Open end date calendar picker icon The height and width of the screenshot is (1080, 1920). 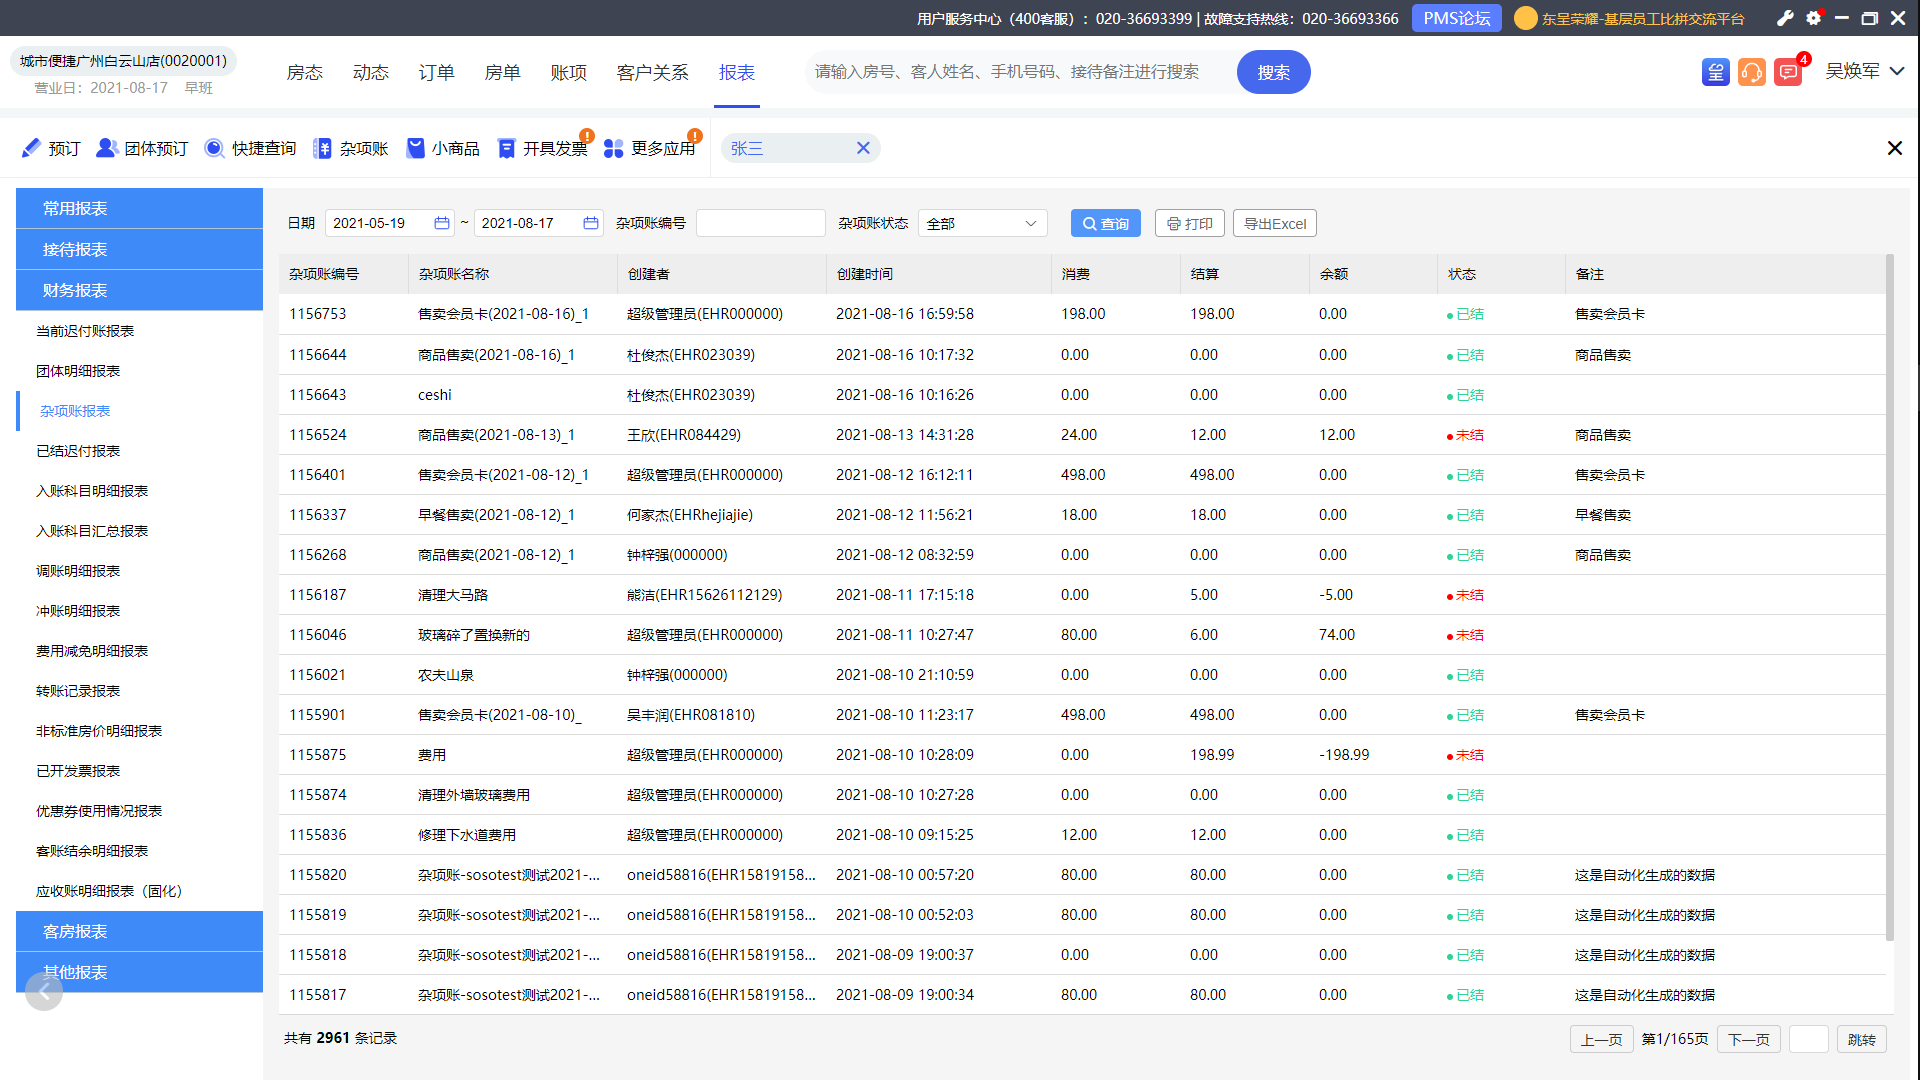[x=591, y=223]
